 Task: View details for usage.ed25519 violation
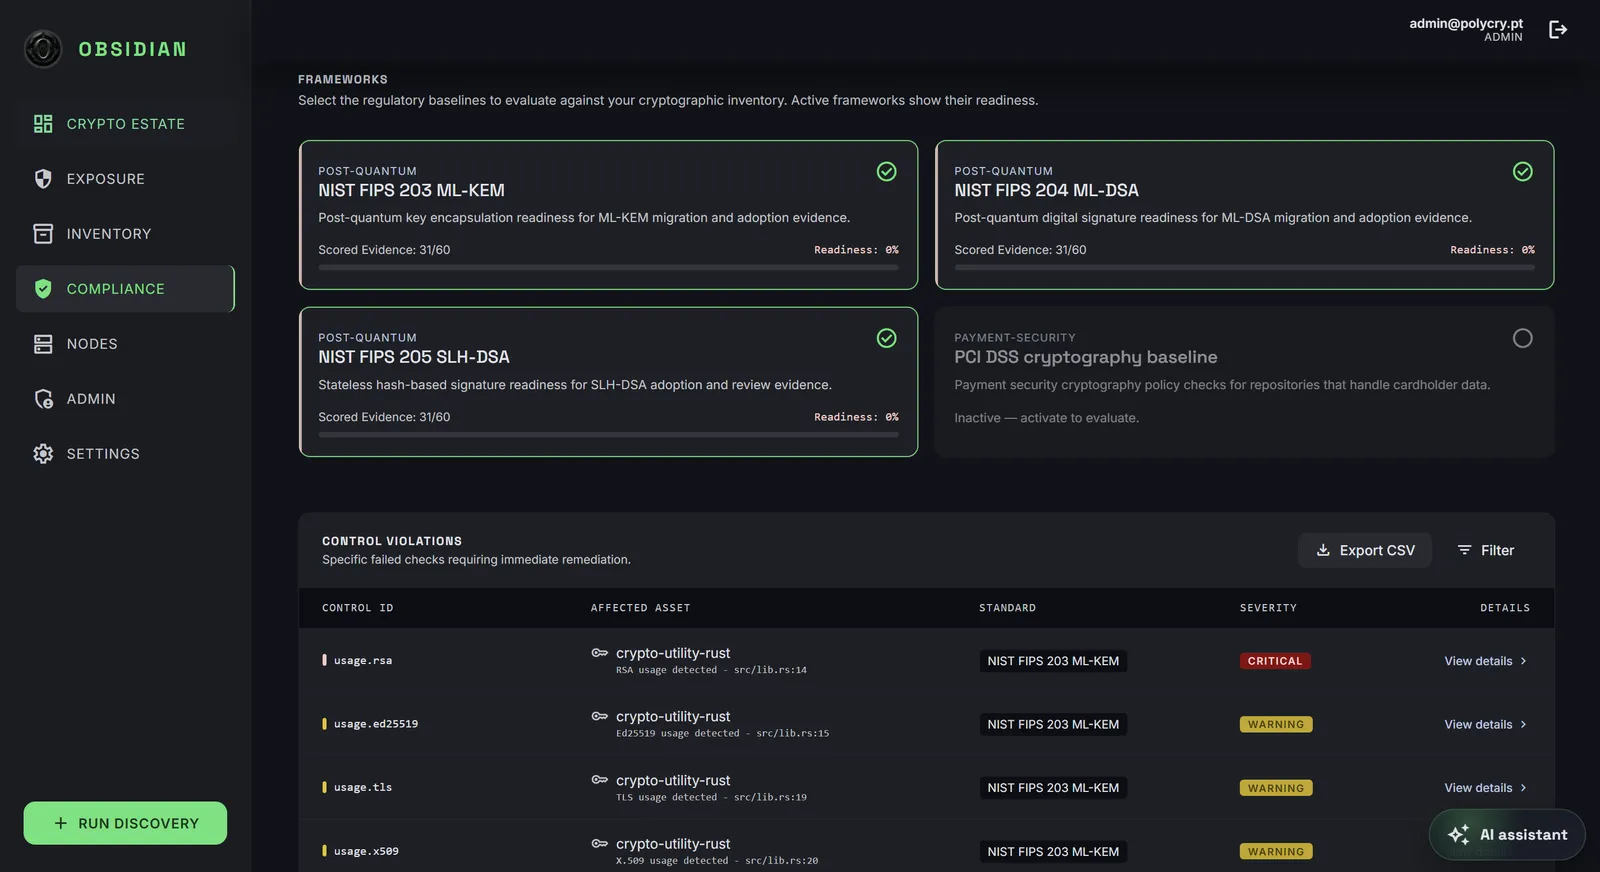(1485, 724)
